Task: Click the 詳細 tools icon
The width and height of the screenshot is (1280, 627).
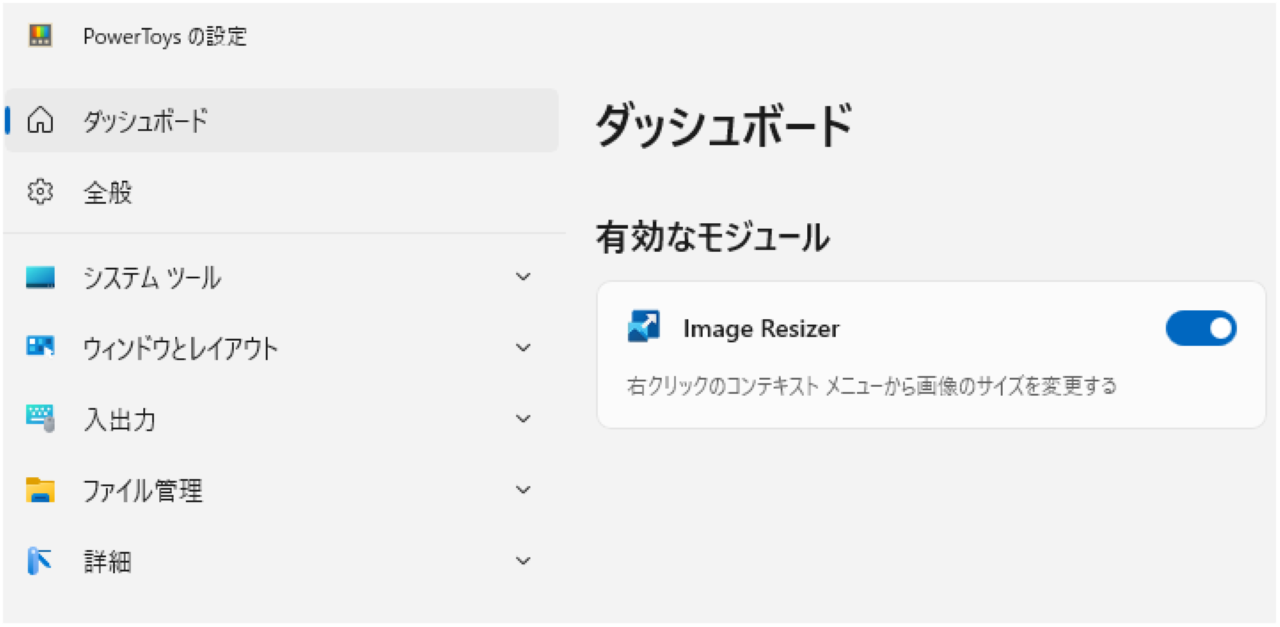Action: (x=39, y=561)
